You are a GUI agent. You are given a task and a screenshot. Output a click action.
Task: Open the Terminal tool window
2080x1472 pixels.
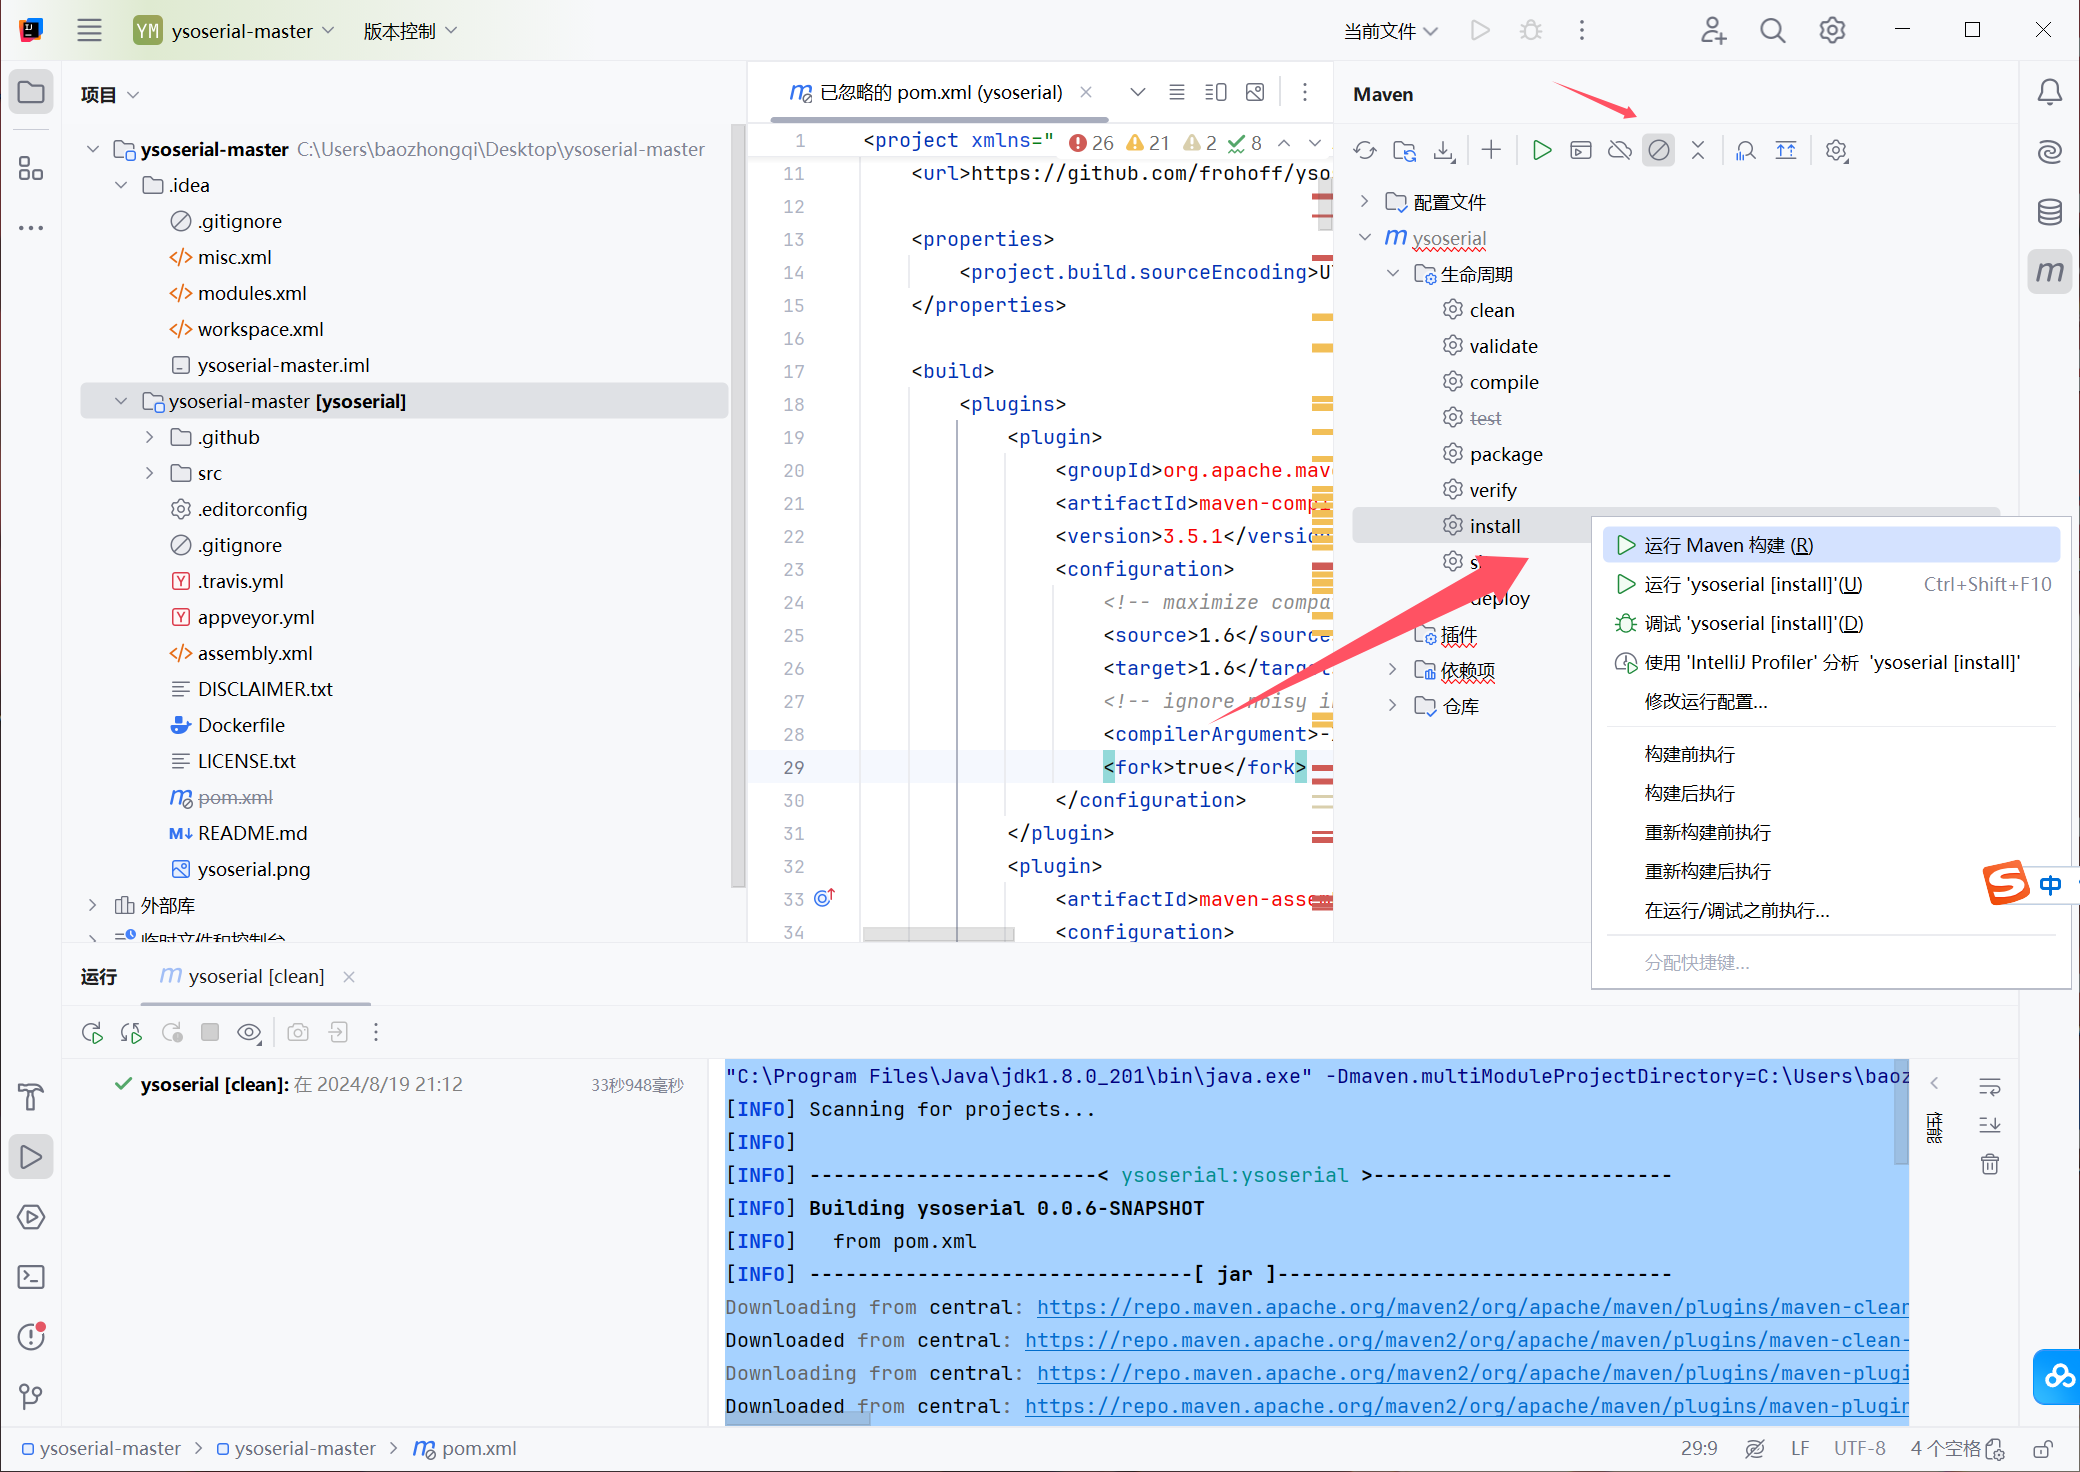[31, 1277]
